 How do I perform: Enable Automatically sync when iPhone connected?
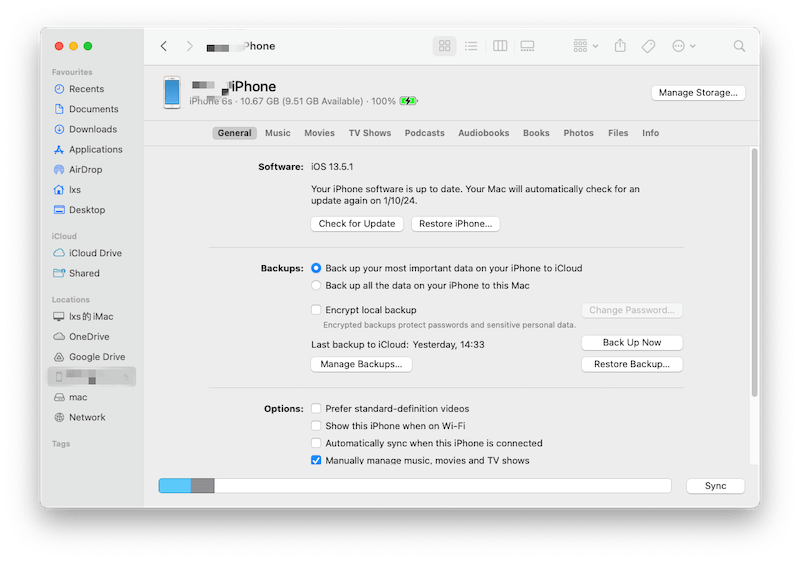316,443
